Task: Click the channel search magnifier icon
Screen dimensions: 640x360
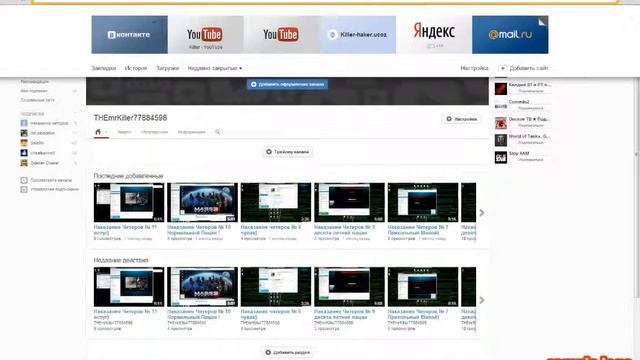Action: [218, 132]
